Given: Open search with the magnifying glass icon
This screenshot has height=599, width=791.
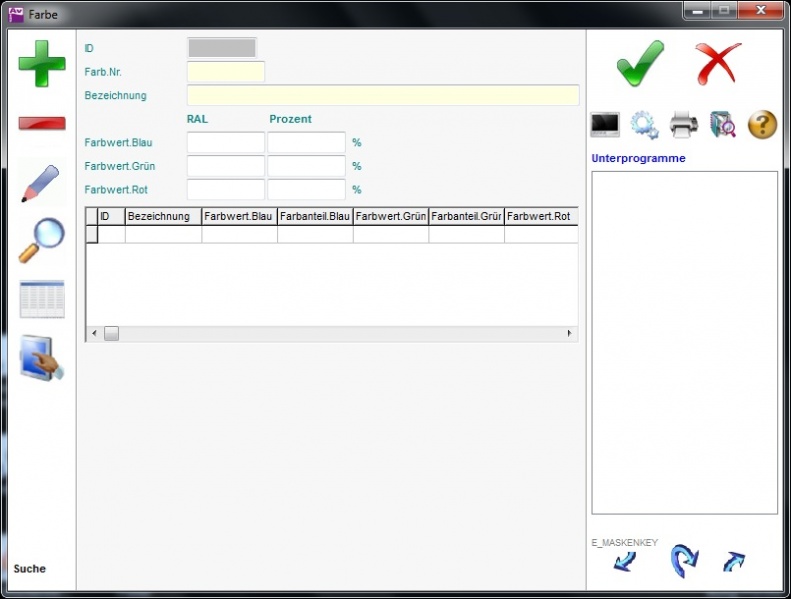Looking at the screenshot, I should point(42,240).
